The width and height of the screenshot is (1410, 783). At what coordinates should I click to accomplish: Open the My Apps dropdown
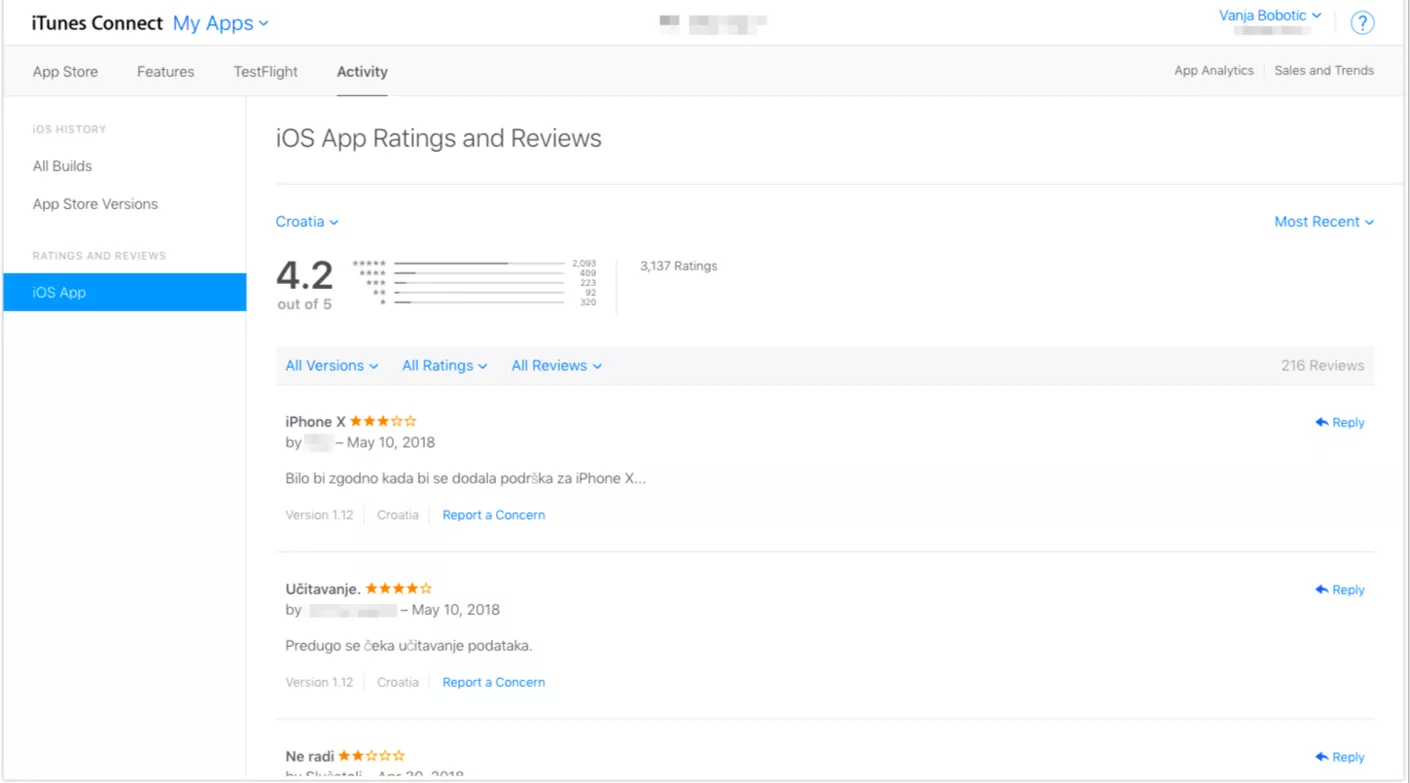[x=220, y=24]
